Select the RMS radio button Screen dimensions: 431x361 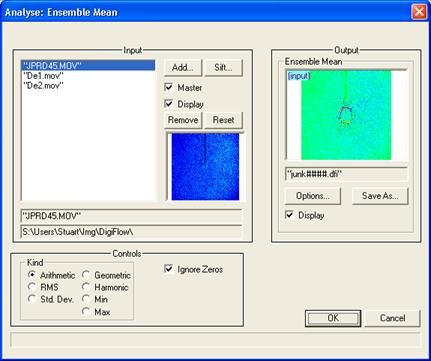pos(32,287)
